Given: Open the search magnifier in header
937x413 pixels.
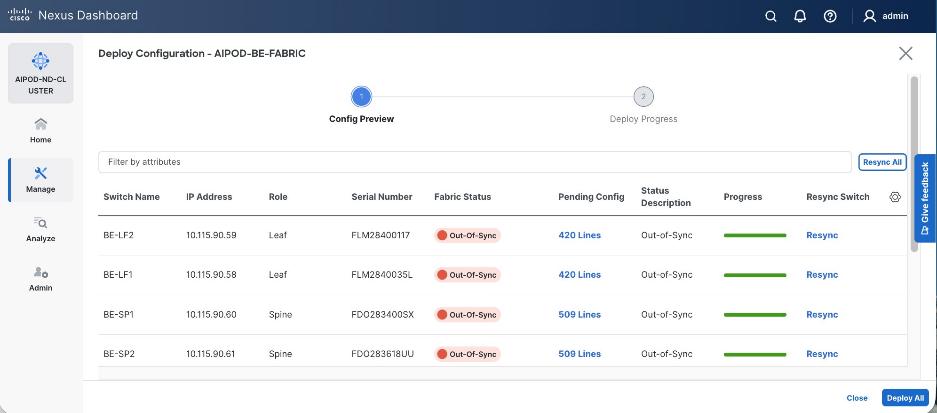Looking at the screenshot, I should [770, 16].
